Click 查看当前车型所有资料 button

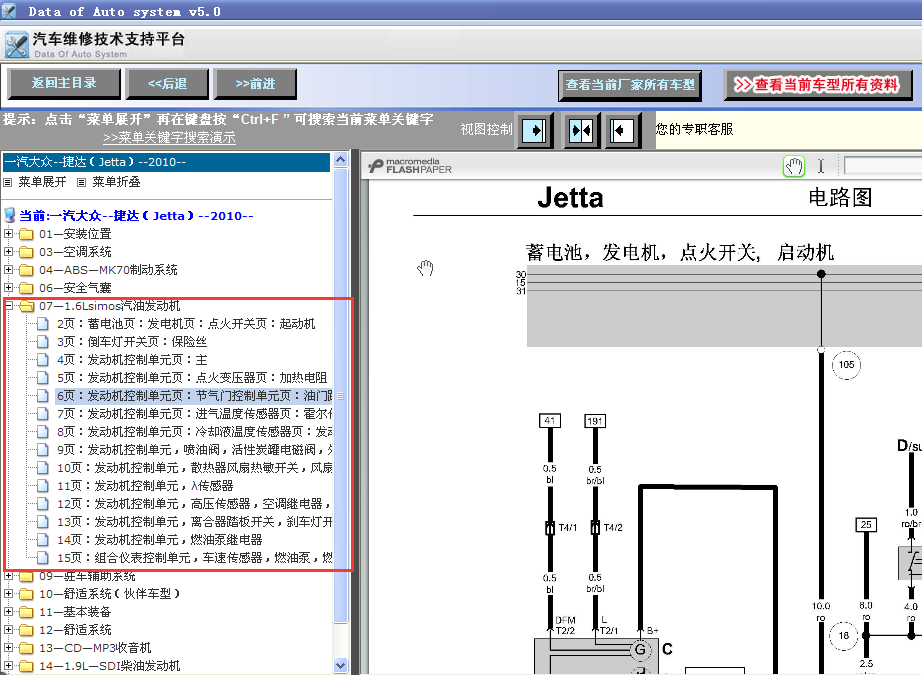tap(818, 85)
